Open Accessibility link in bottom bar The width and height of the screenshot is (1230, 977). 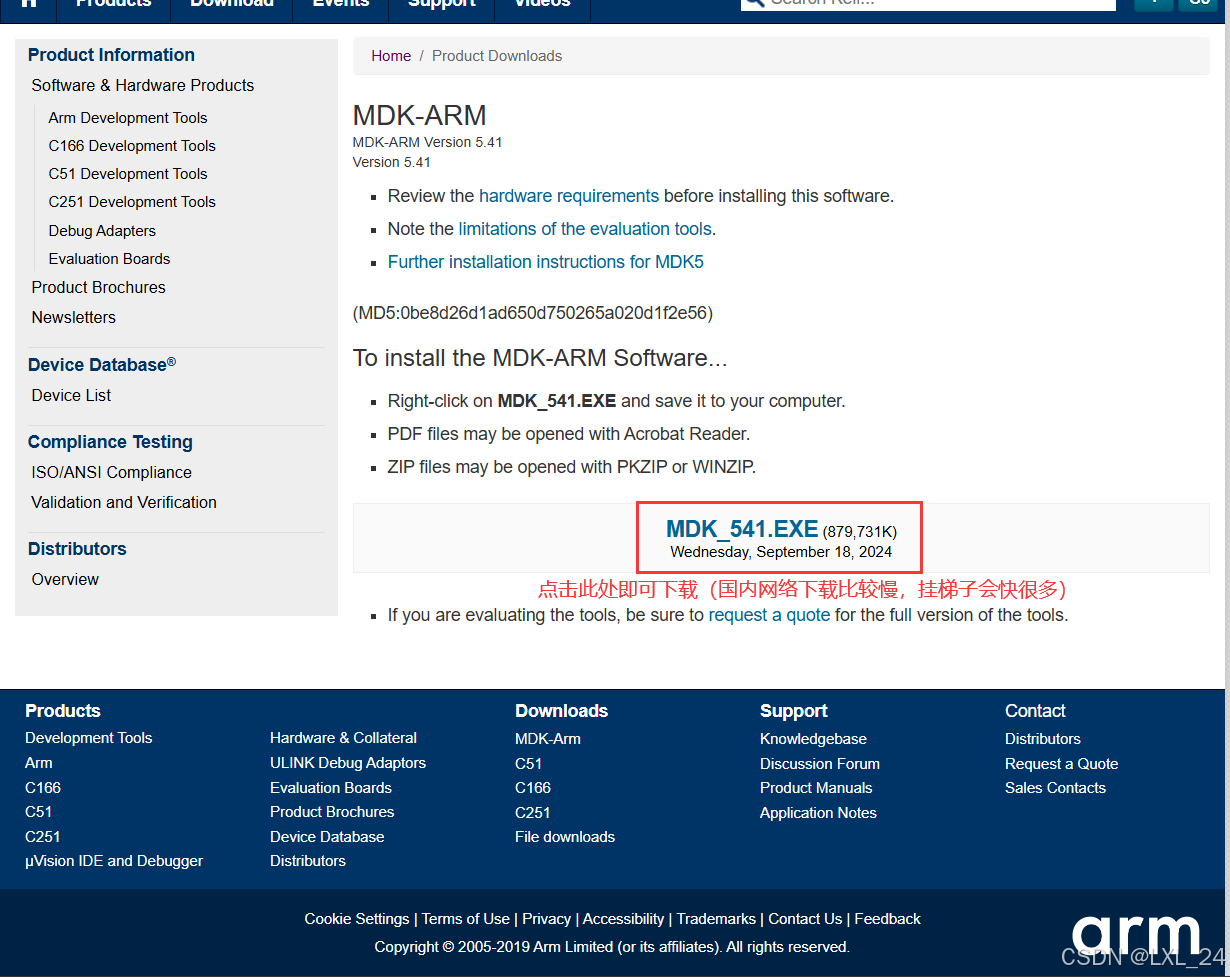(624, 919)
